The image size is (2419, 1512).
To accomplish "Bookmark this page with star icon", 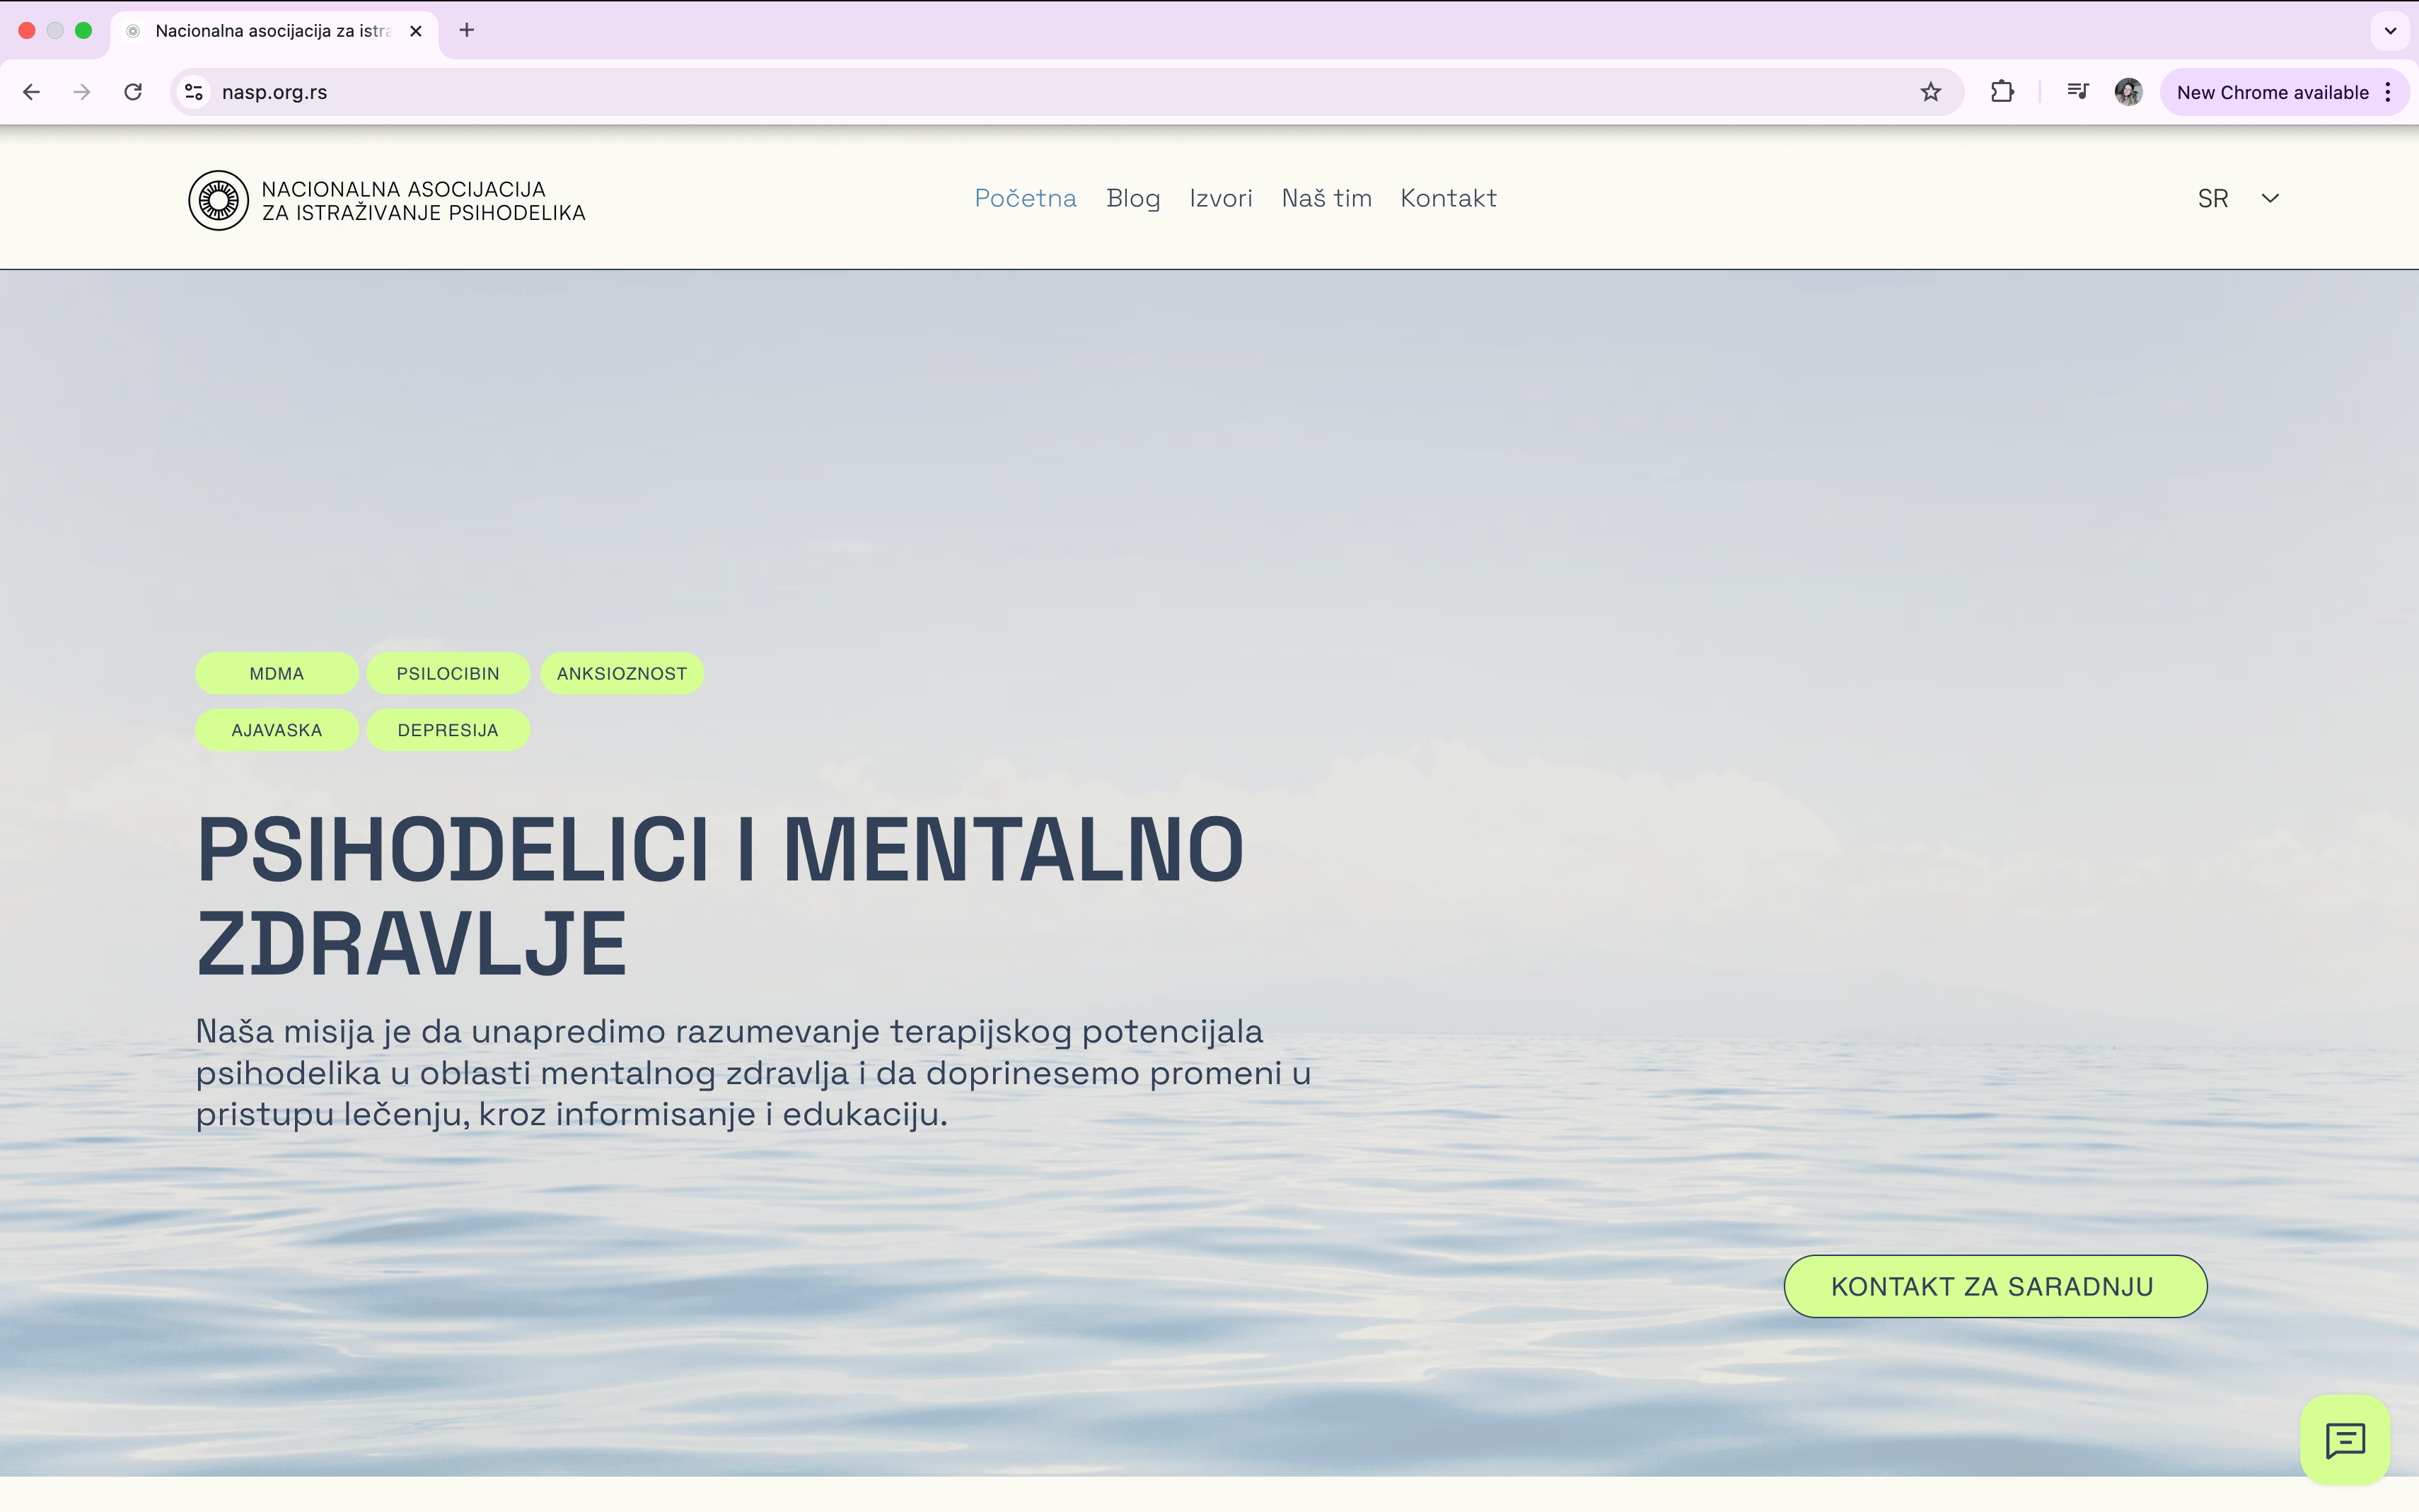I will point(1930,92).
